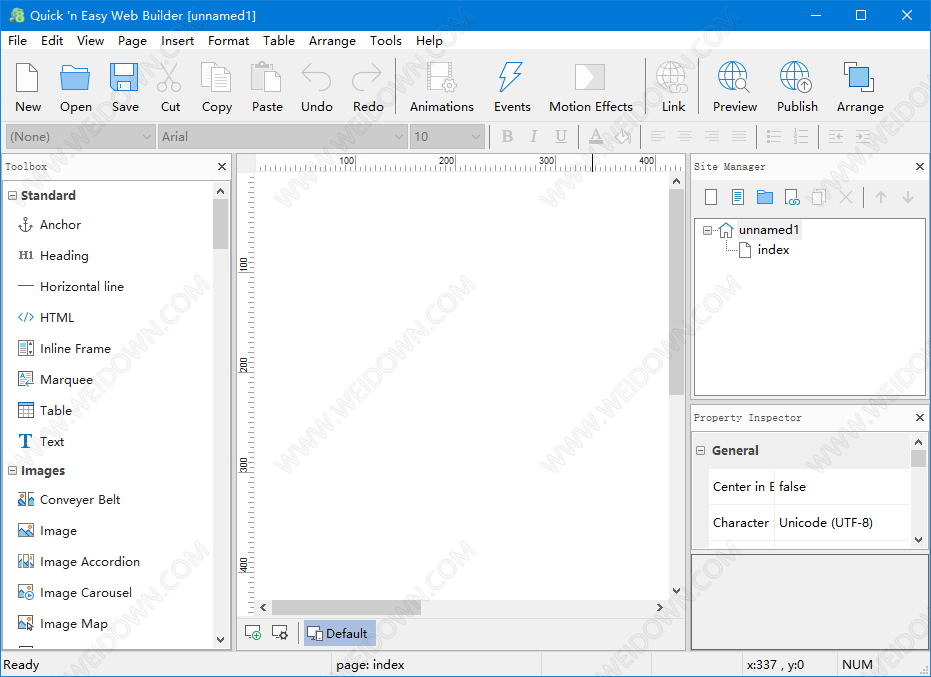The width and height of the screenshot is (931, 677).
Task: Click the Save disk icon
Action: (125, 87)
